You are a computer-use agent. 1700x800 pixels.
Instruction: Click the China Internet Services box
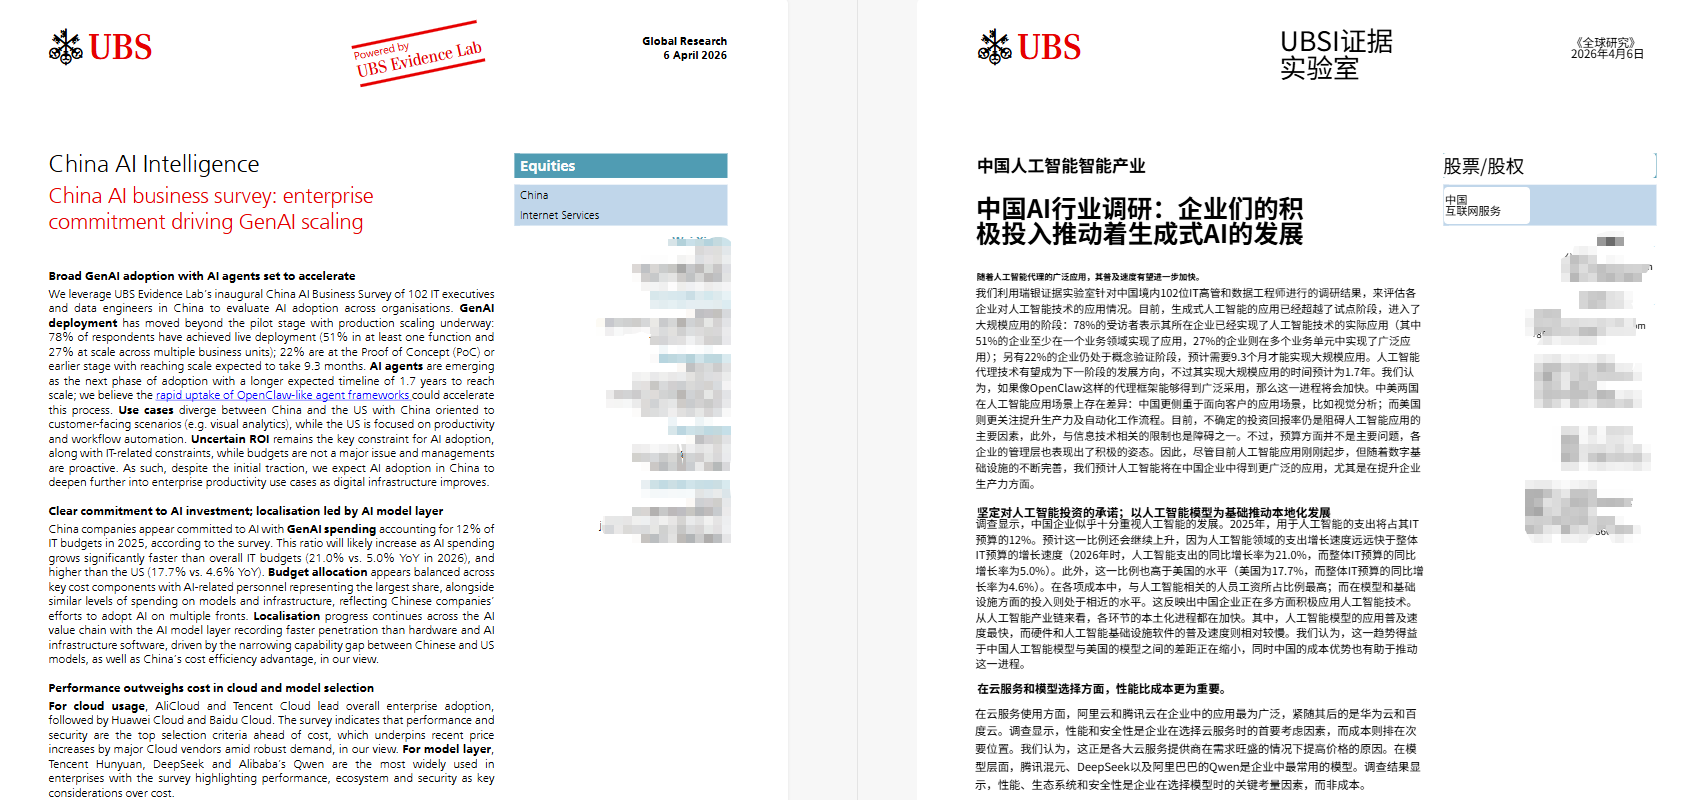[620, 205]
